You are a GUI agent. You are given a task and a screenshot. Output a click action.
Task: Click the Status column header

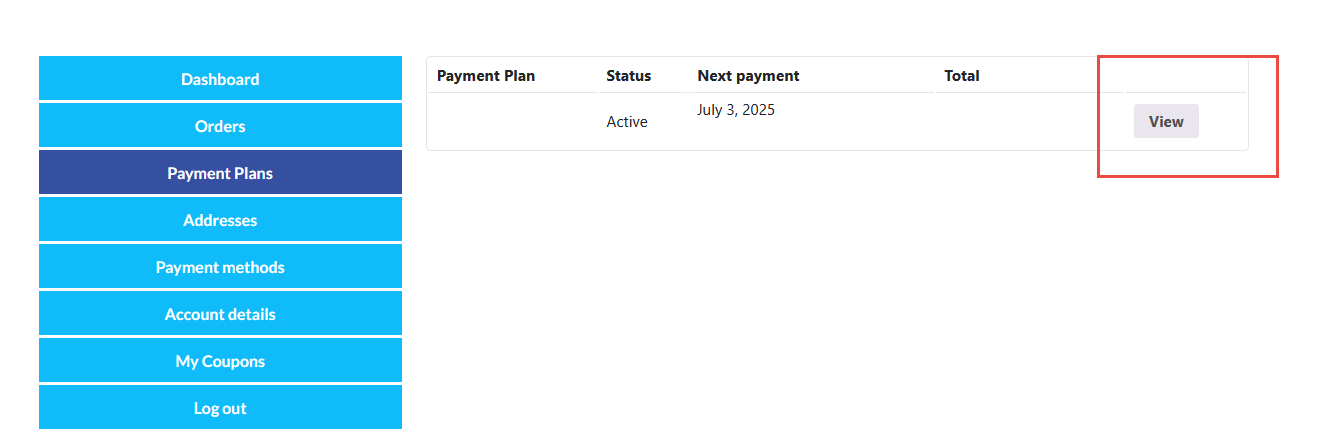628,76
